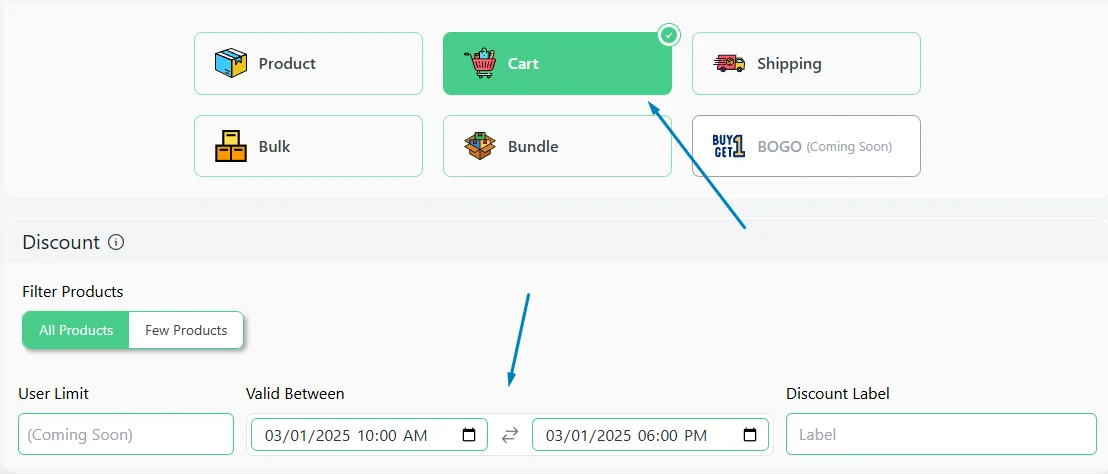Click the User Limit input field

126,434
